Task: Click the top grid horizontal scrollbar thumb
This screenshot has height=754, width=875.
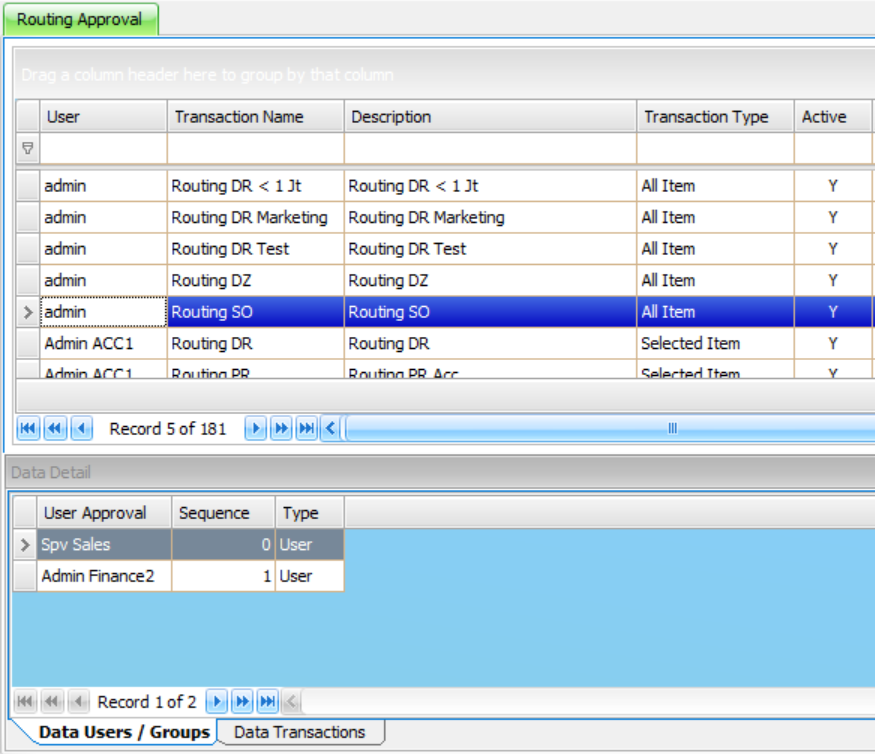Action: pyautogui.click(x=611, y=429)
